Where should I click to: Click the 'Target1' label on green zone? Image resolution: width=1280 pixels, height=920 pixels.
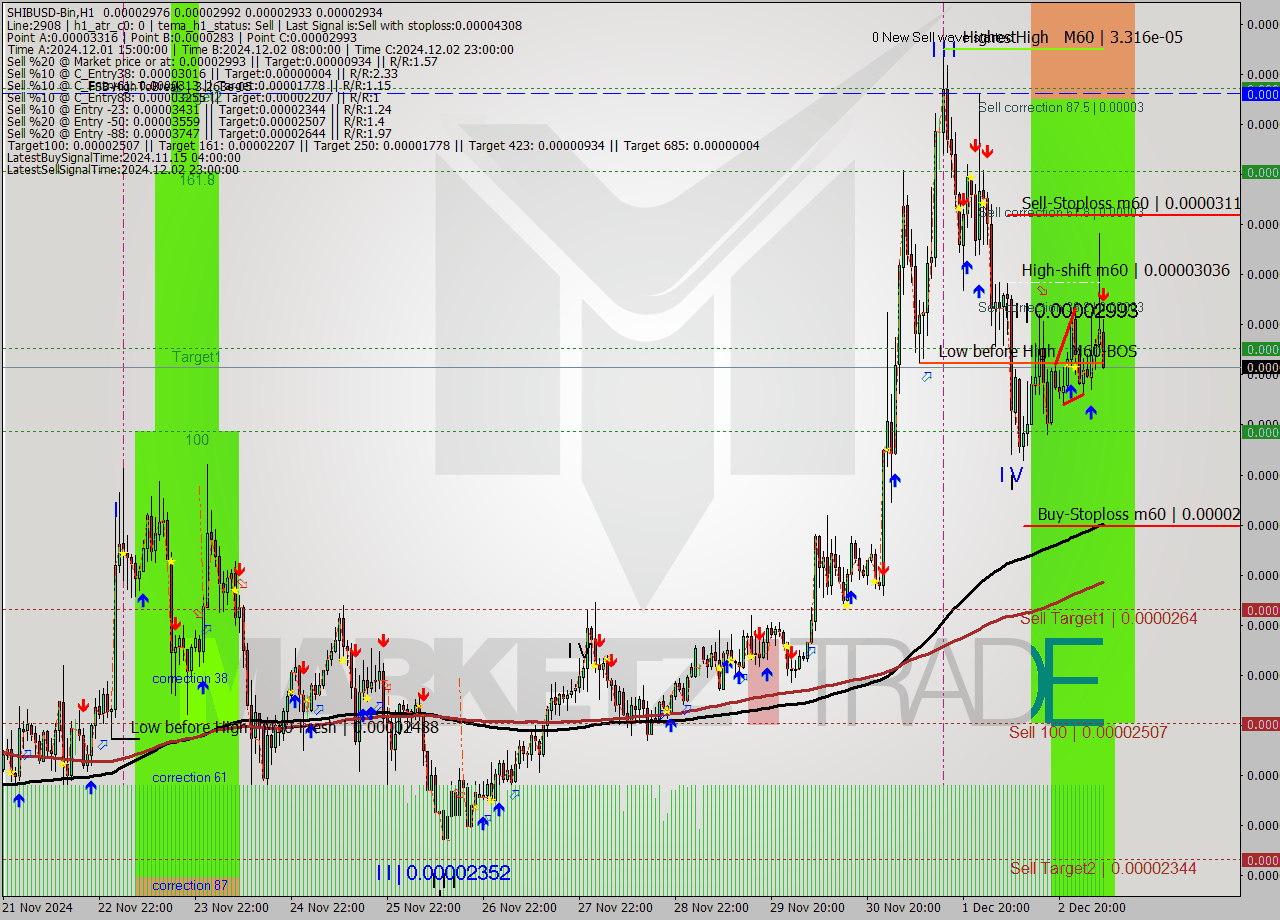point(195,357)
